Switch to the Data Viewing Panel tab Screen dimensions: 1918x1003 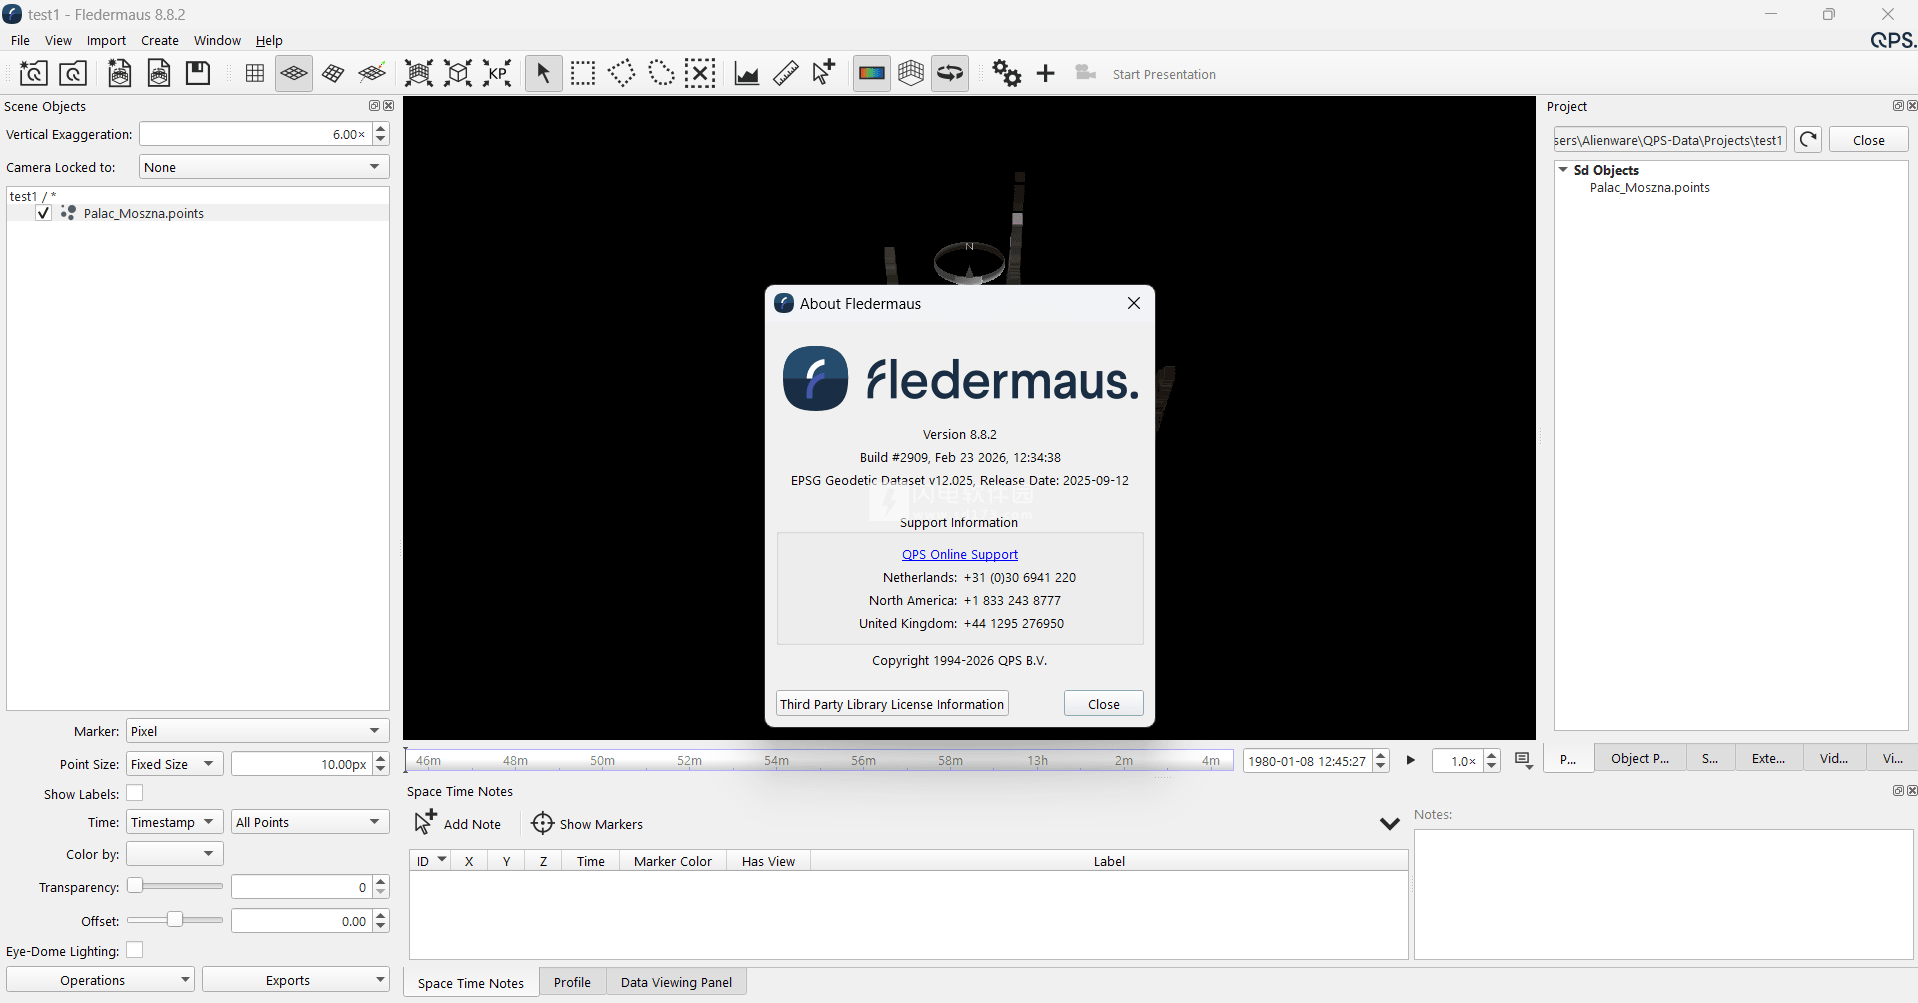tap(676, 982)
